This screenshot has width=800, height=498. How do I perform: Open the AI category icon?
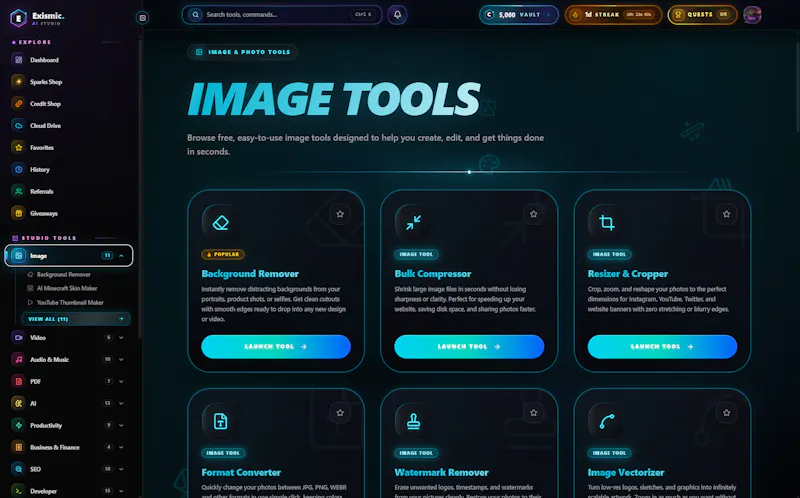pyautogui.click(x=18, y=403)
